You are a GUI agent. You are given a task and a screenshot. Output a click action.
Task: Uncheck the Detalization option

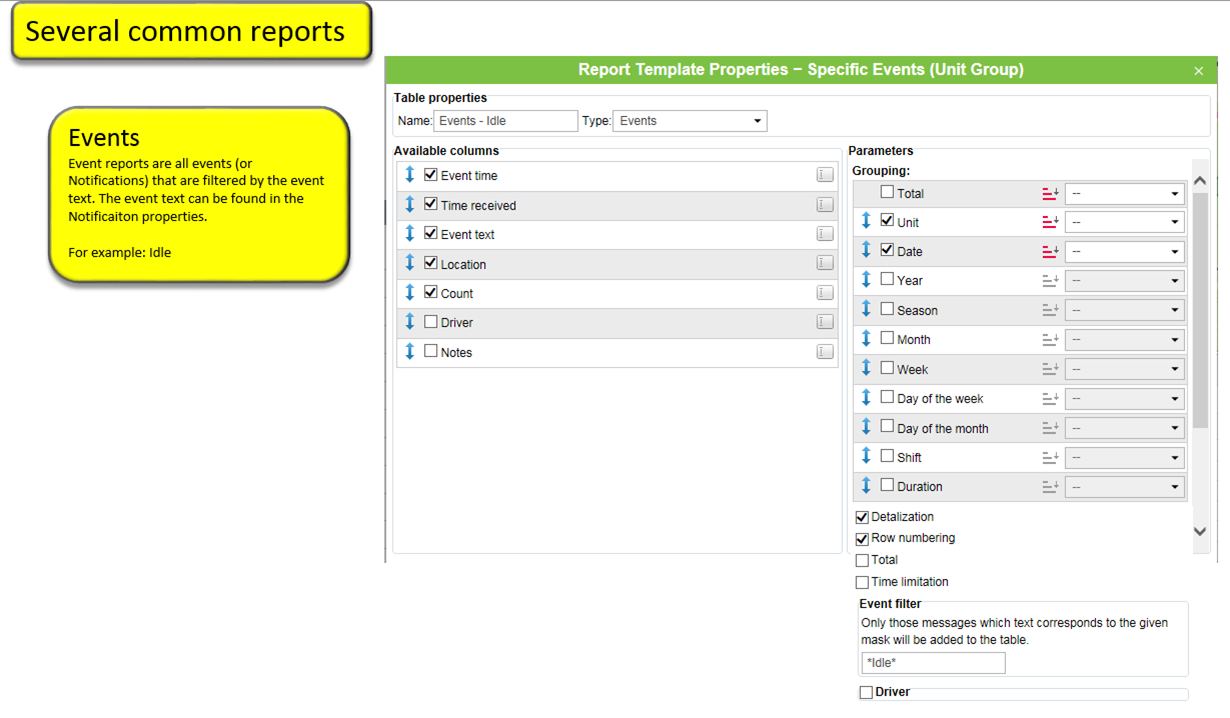(x=862, y=518)
